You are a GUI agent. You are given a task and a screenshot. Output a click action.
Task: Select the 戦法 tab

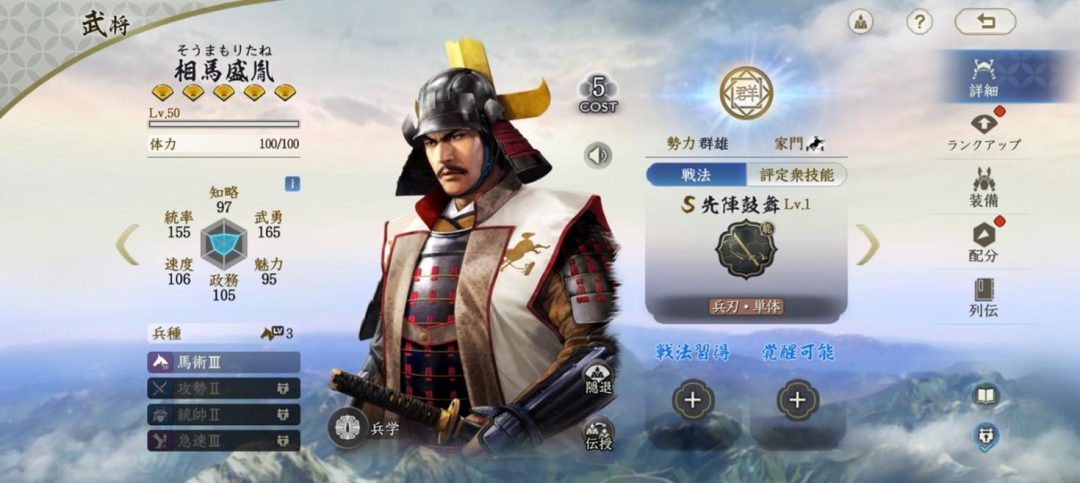point(696,175)
